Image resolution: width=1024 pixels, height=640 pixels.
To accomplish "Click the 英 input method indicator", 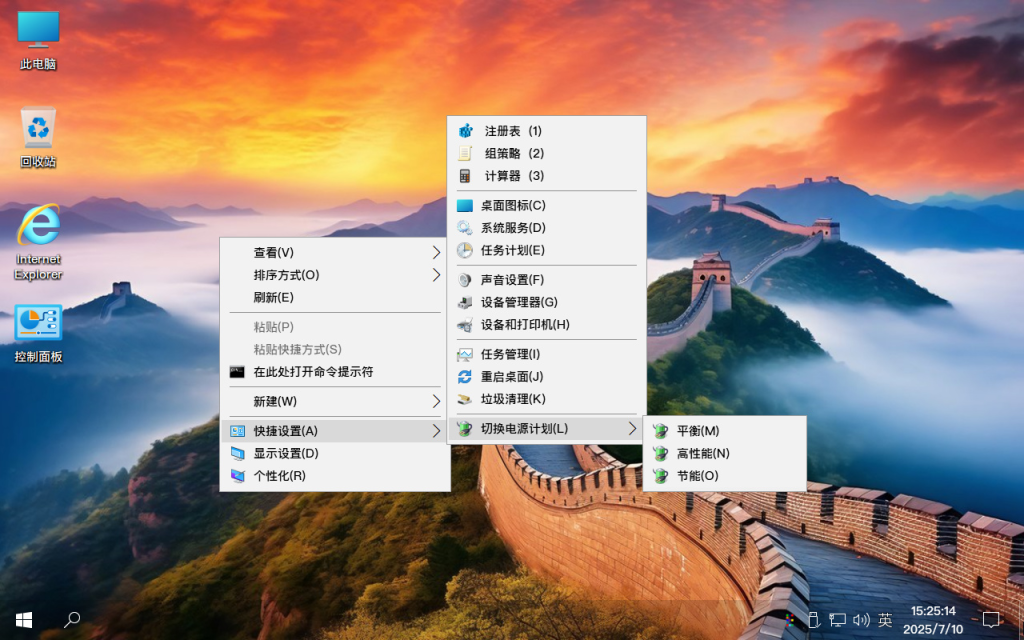I will 884,620.
